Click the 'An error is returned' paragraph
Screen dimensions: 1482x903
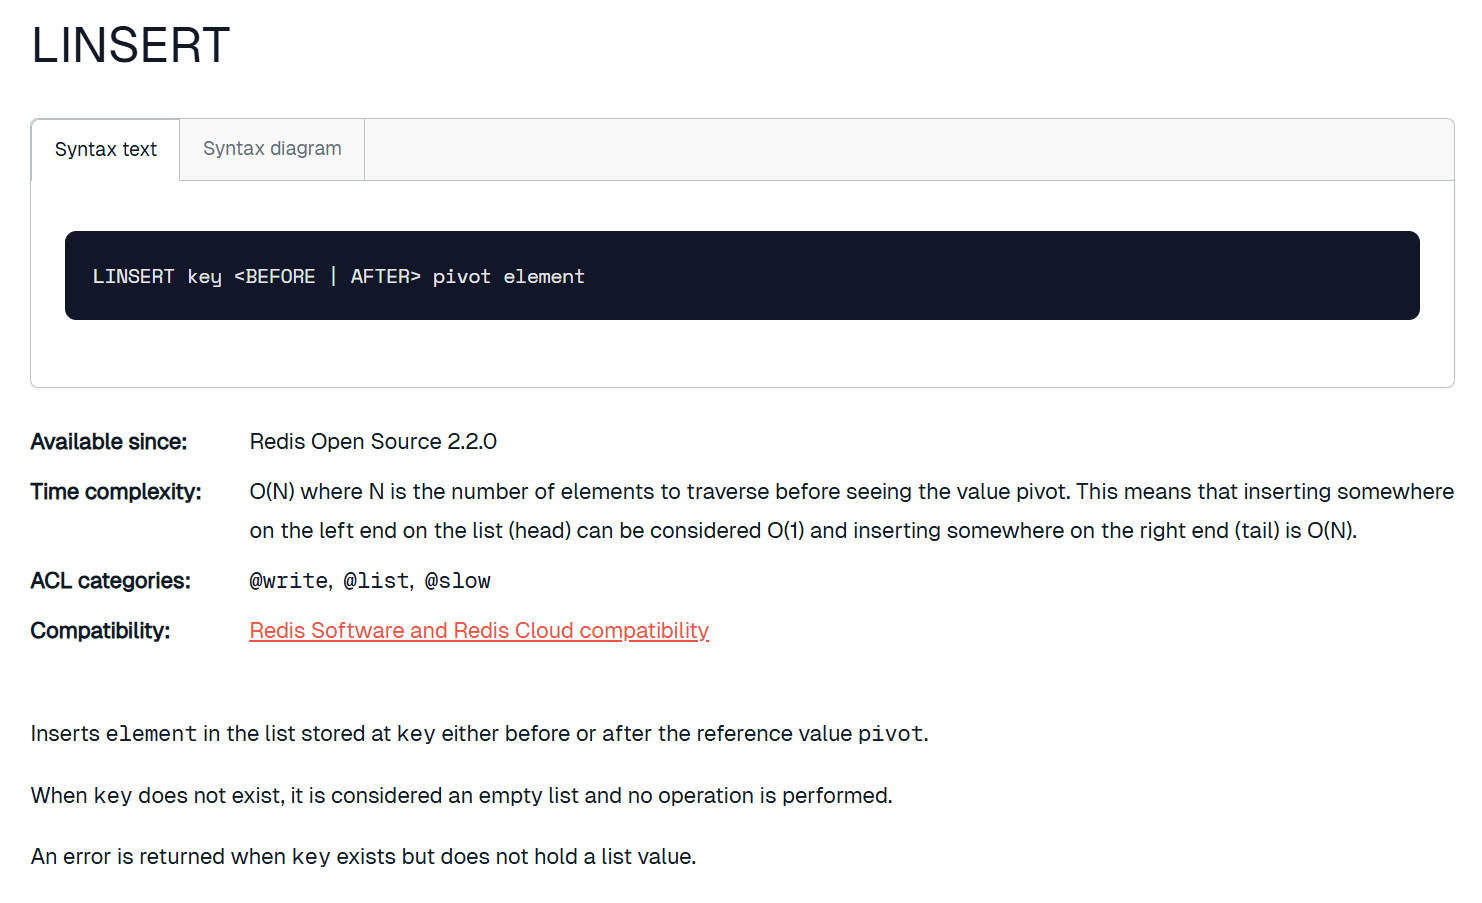pyautogui.click(x=364, y=857)
